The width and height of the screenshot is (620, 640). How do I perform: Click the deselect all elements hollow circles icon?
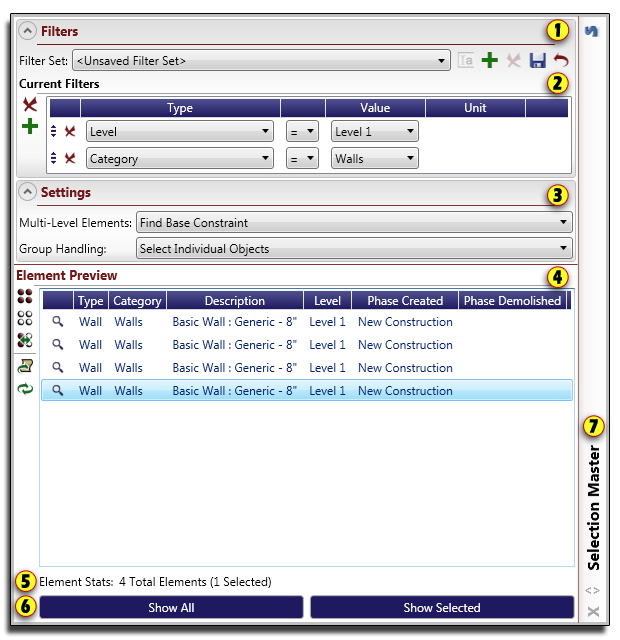26,318
